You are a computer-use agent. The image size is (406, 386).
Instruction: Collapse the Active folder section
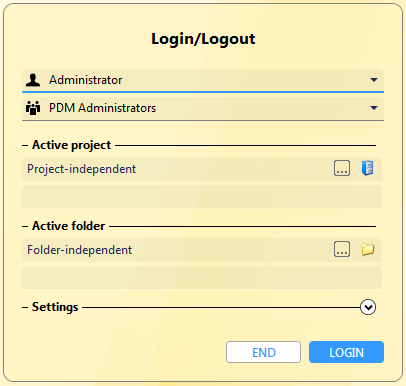(25, 226)
